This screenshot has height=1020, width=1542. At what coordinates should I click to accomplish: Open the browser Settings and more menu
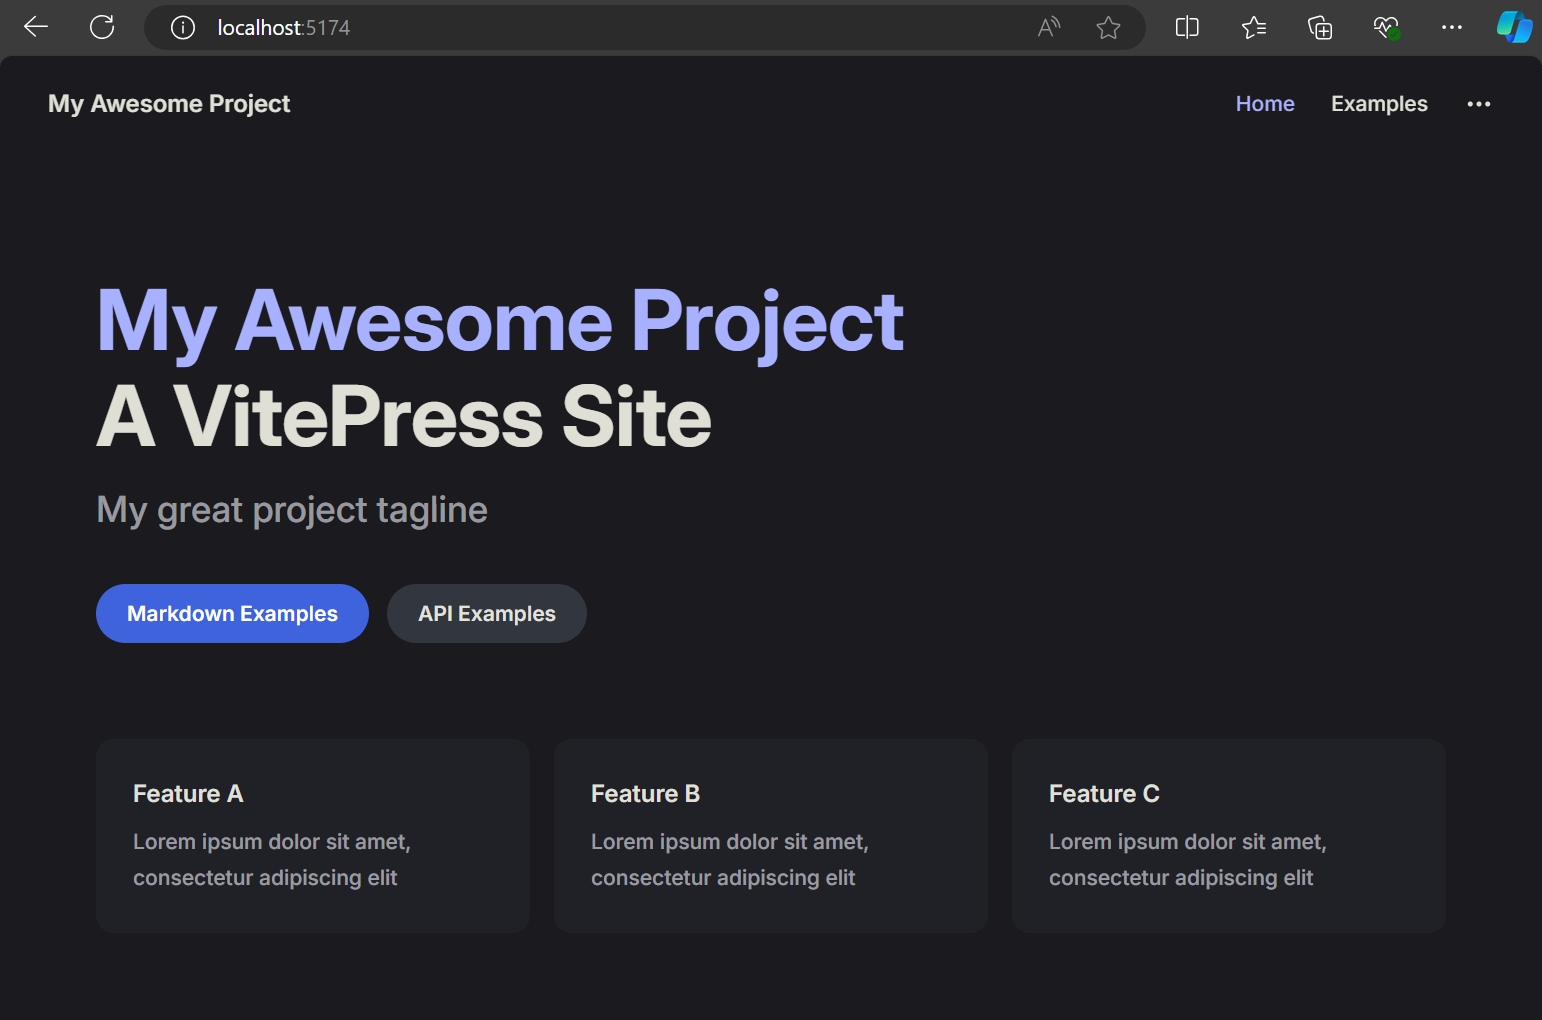[1452, 28]
